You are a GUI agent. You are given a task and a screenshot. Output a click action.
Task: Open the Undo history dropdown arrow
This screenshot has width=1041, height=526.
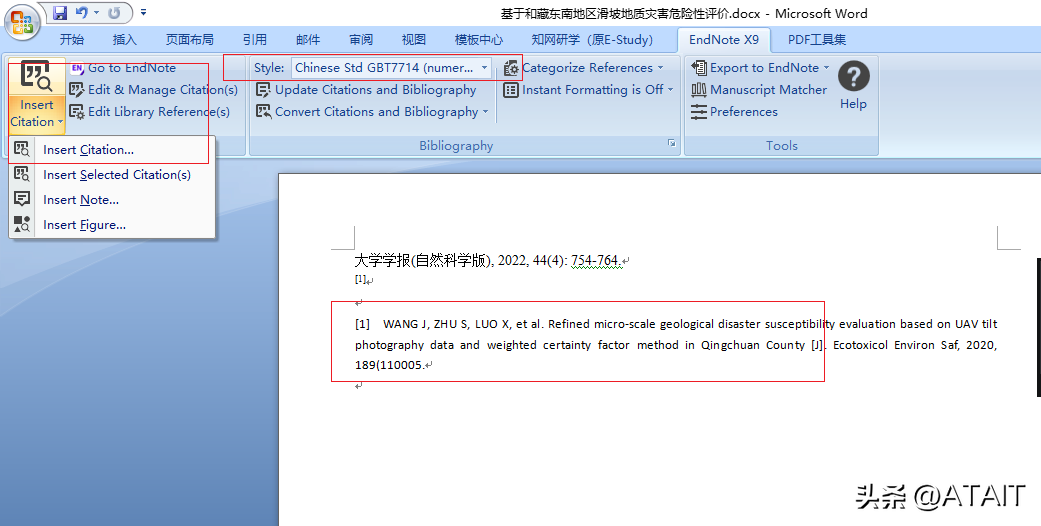coord(97,13)
